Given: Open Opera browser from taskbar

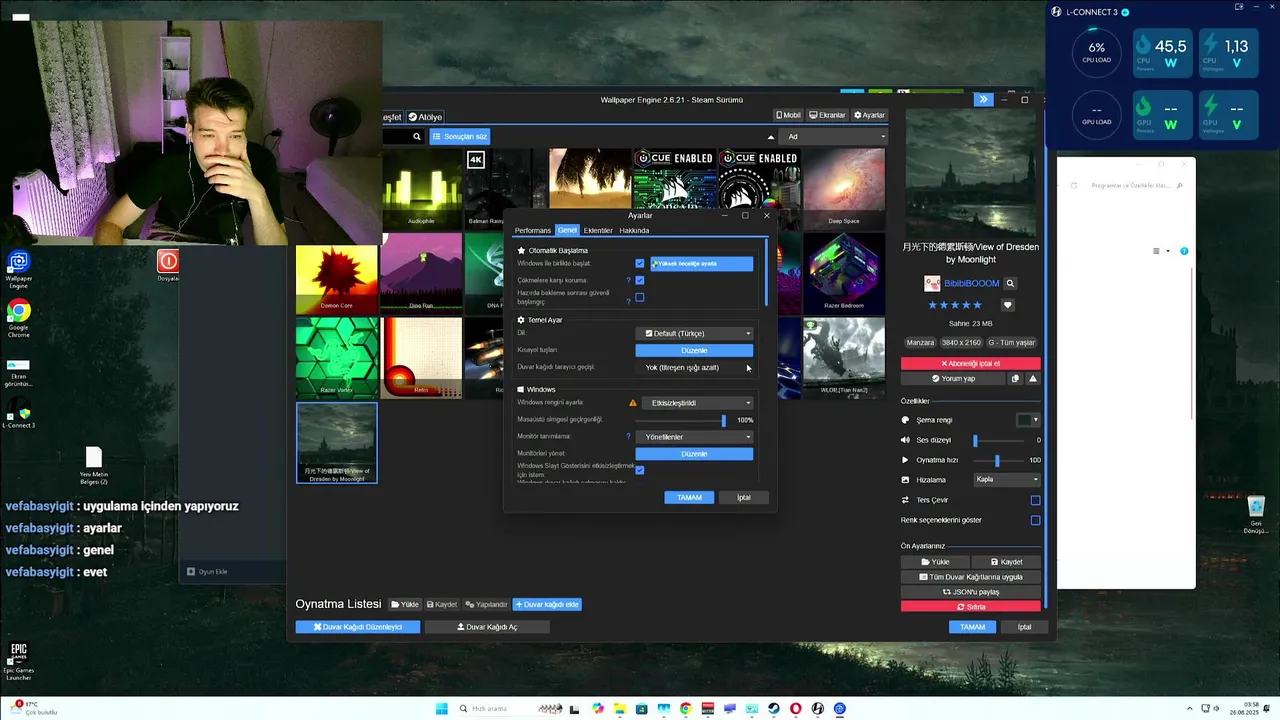Looking at the screenshot, I should point(795,709).
